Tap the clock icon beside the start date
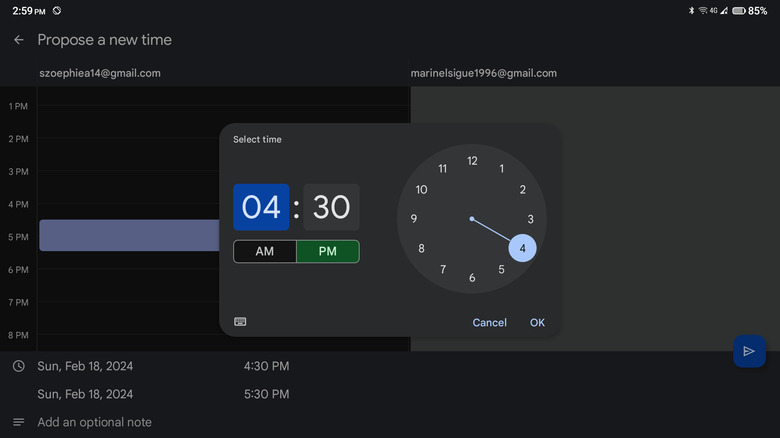The height and width of the screenshot is (438, 780). (19, 366)
